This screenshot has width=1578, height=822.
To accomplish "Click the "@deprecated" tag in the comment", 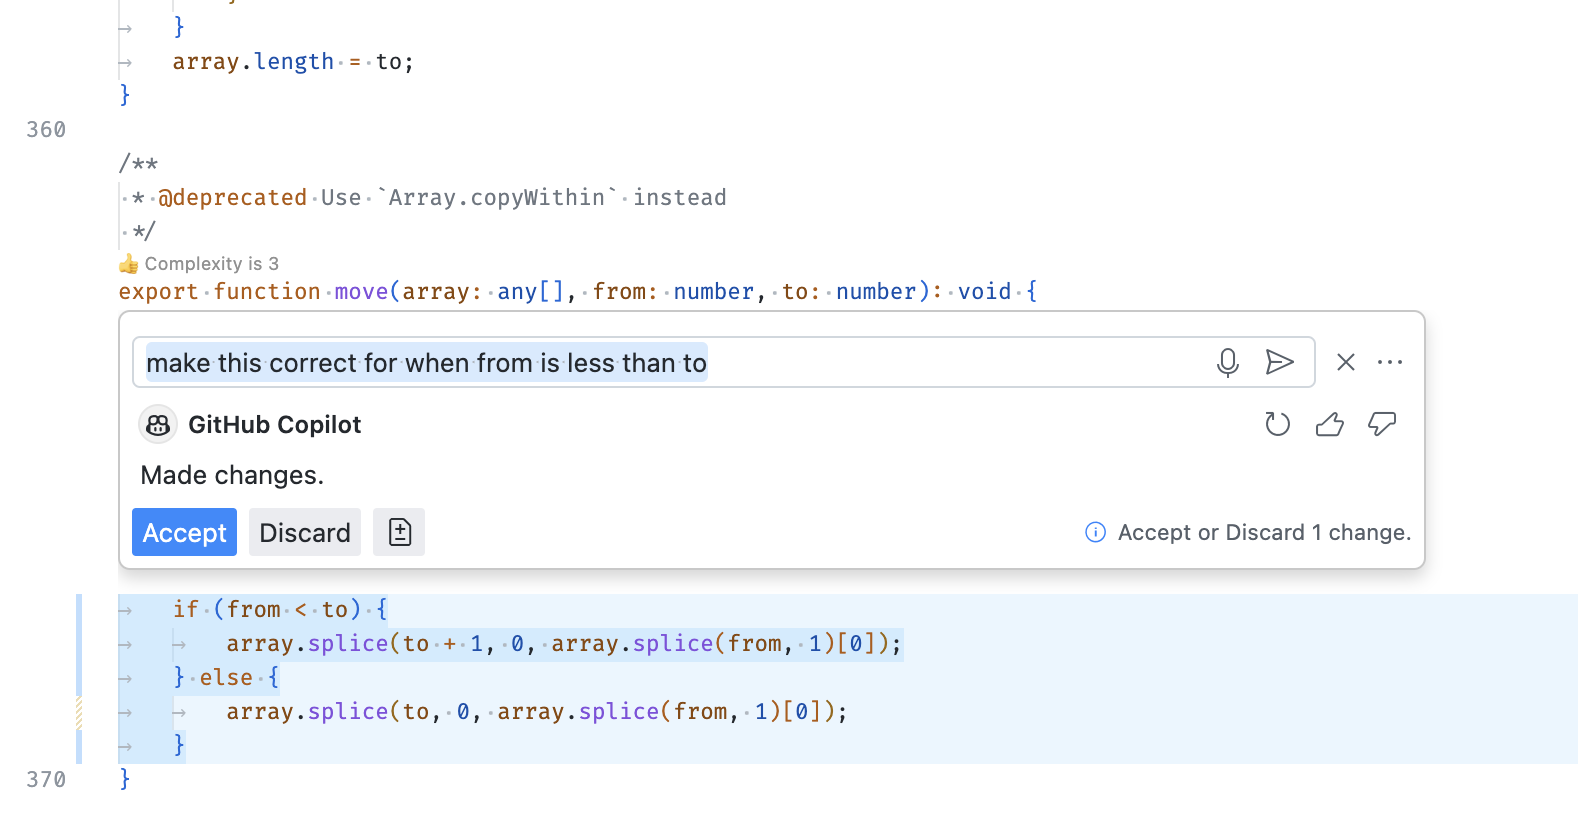I will pos(232,198).
